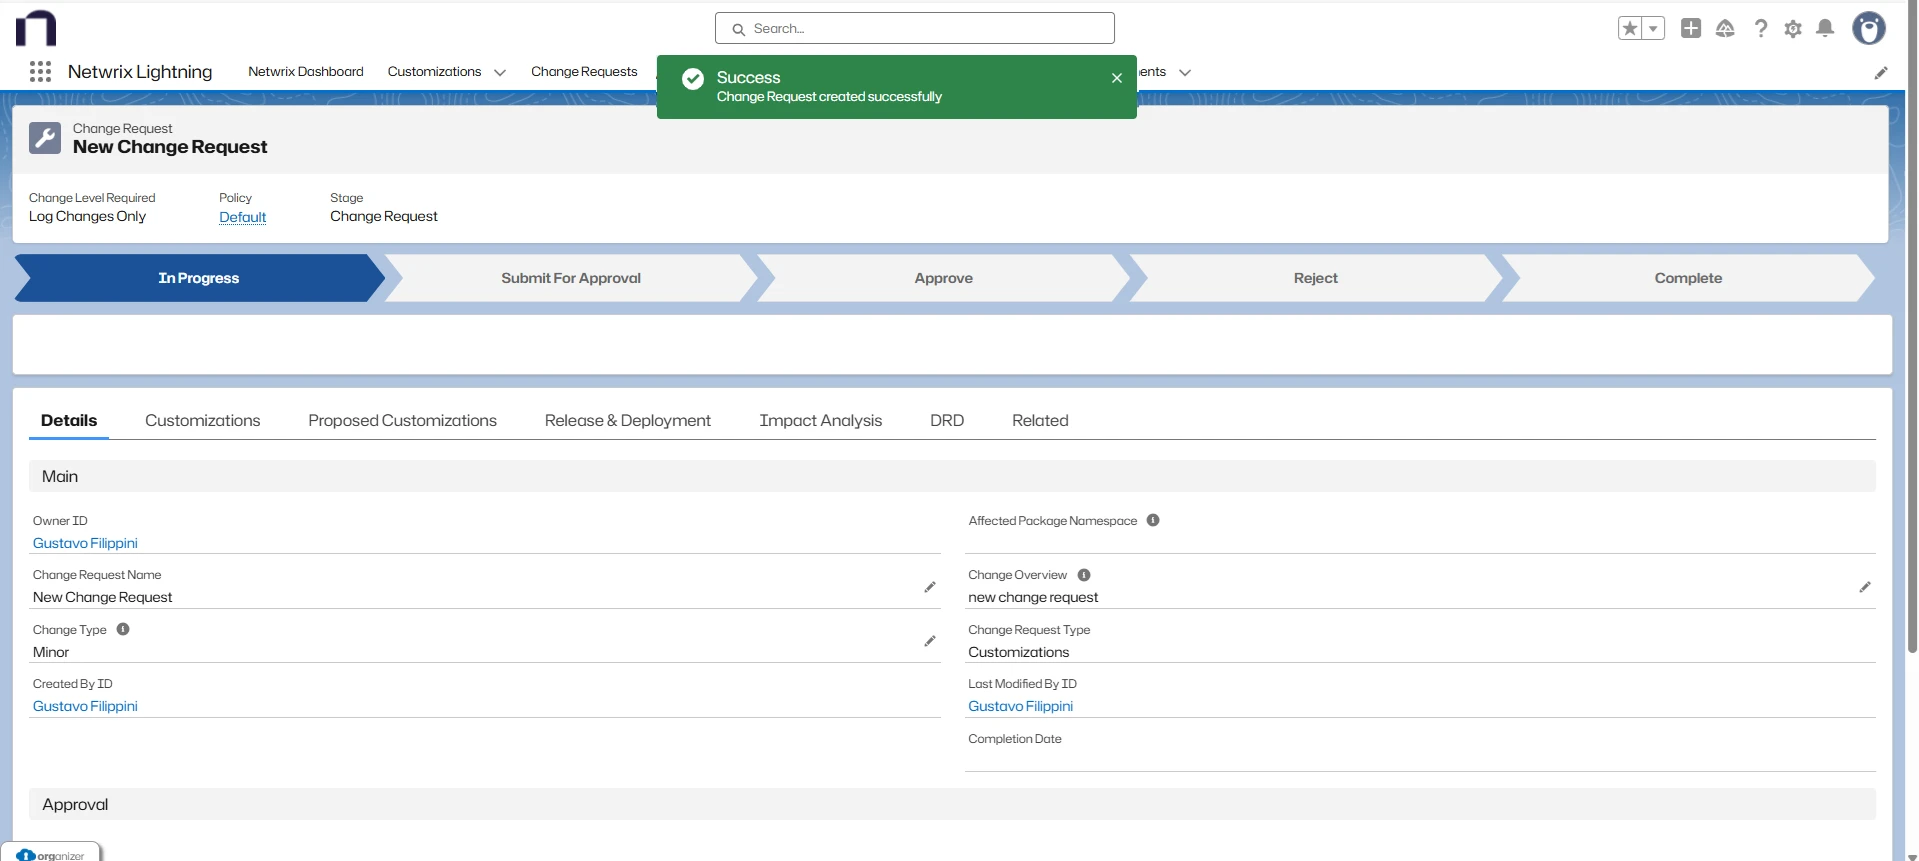1919x861 pixels.
Task: Open the Proposed Customizations tab
Action: point(402,421)
